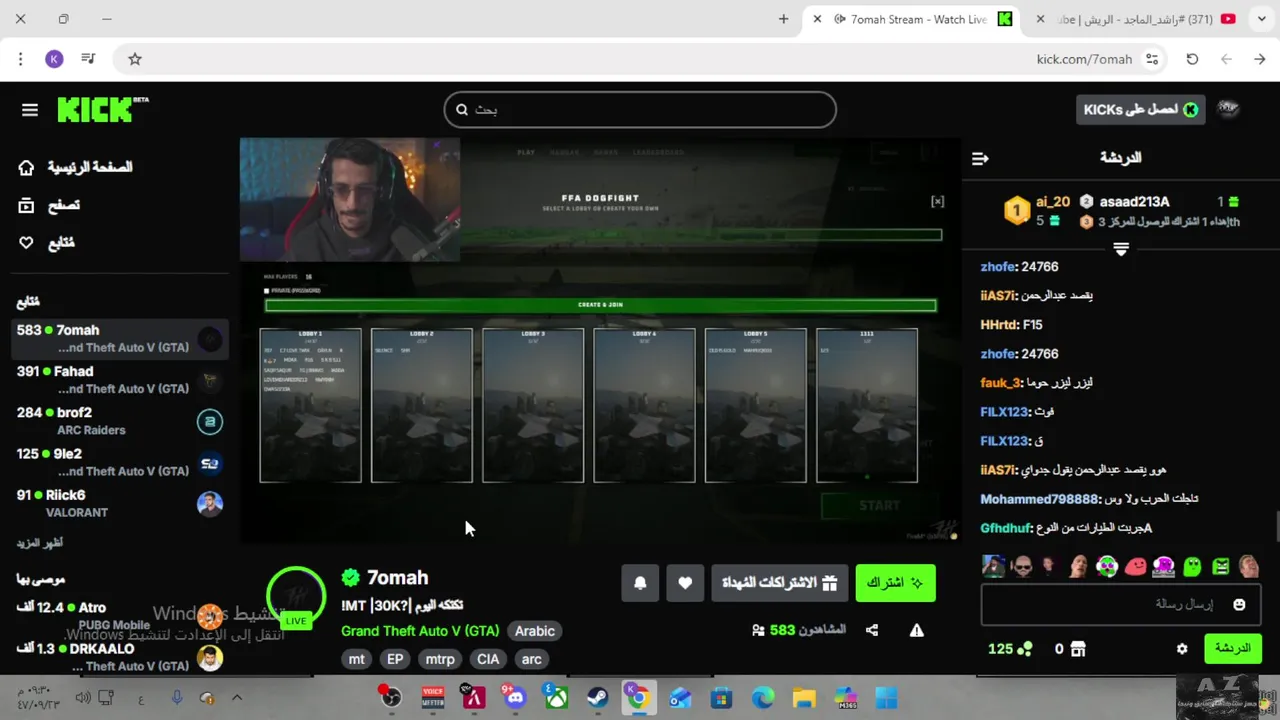Click the heart follow button
1280x720 pixels.
click(685, 583)
